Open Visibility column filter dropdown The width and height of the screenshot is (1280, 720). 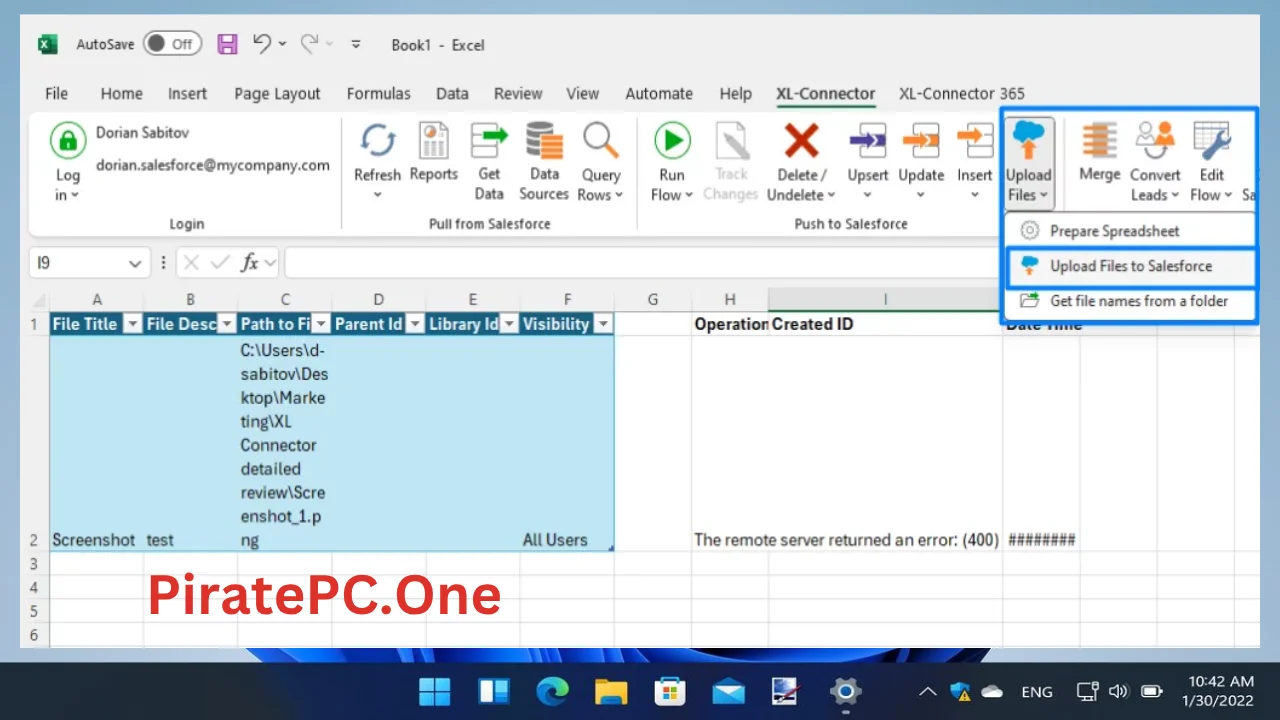(x=602, y=324)
